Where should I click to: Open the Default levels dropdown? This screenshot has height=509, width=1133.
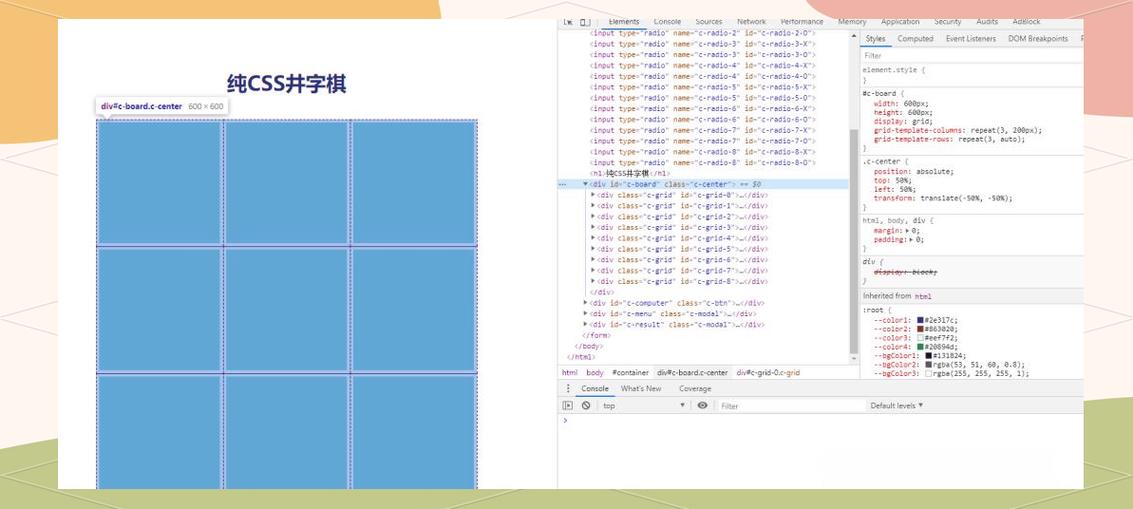896,406
